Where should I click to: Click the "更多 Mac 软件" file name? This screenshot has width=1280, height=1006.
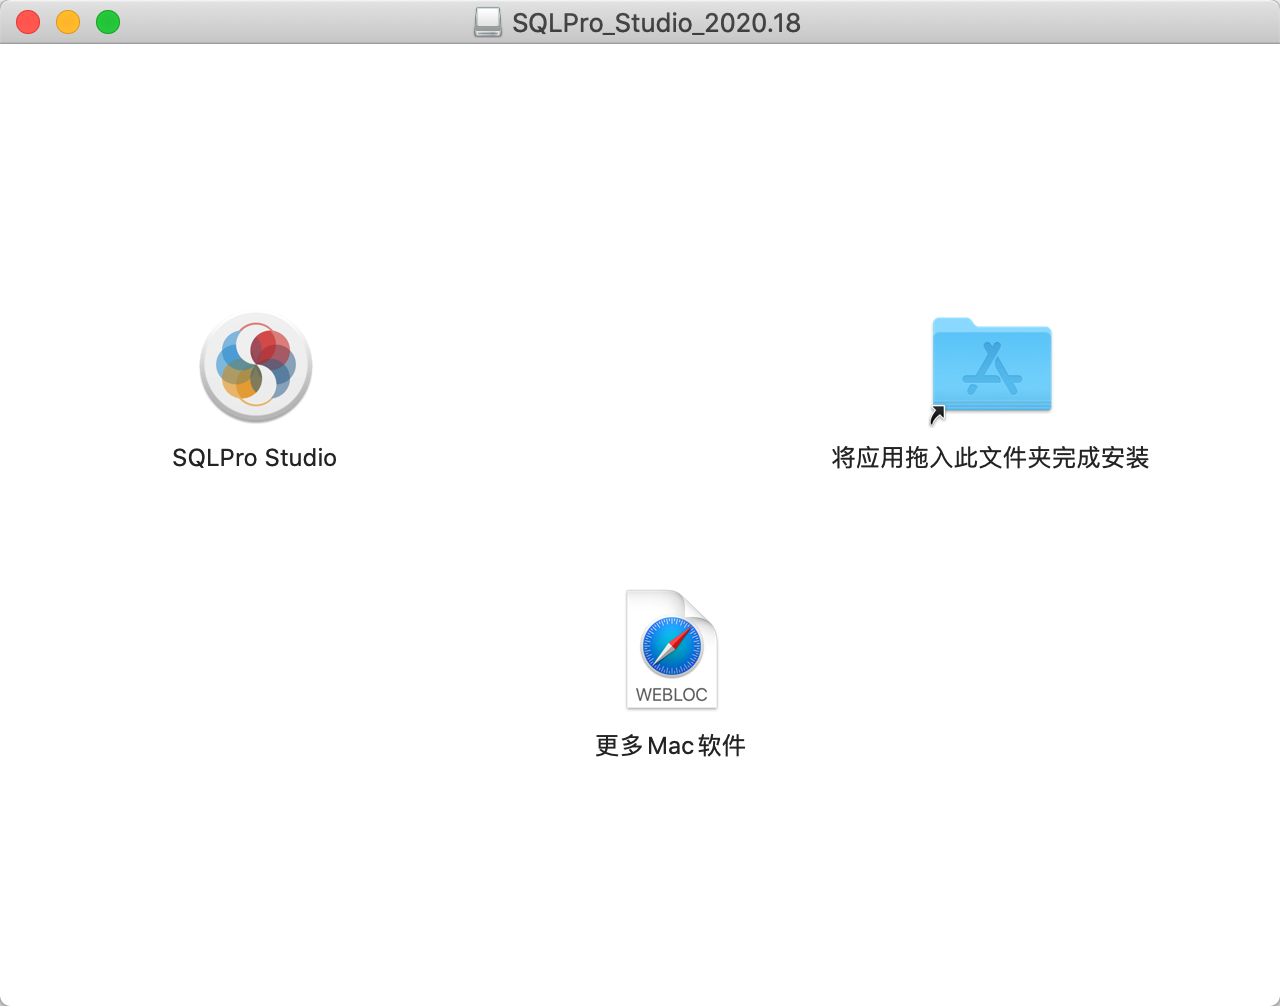[x=670, y=746]
